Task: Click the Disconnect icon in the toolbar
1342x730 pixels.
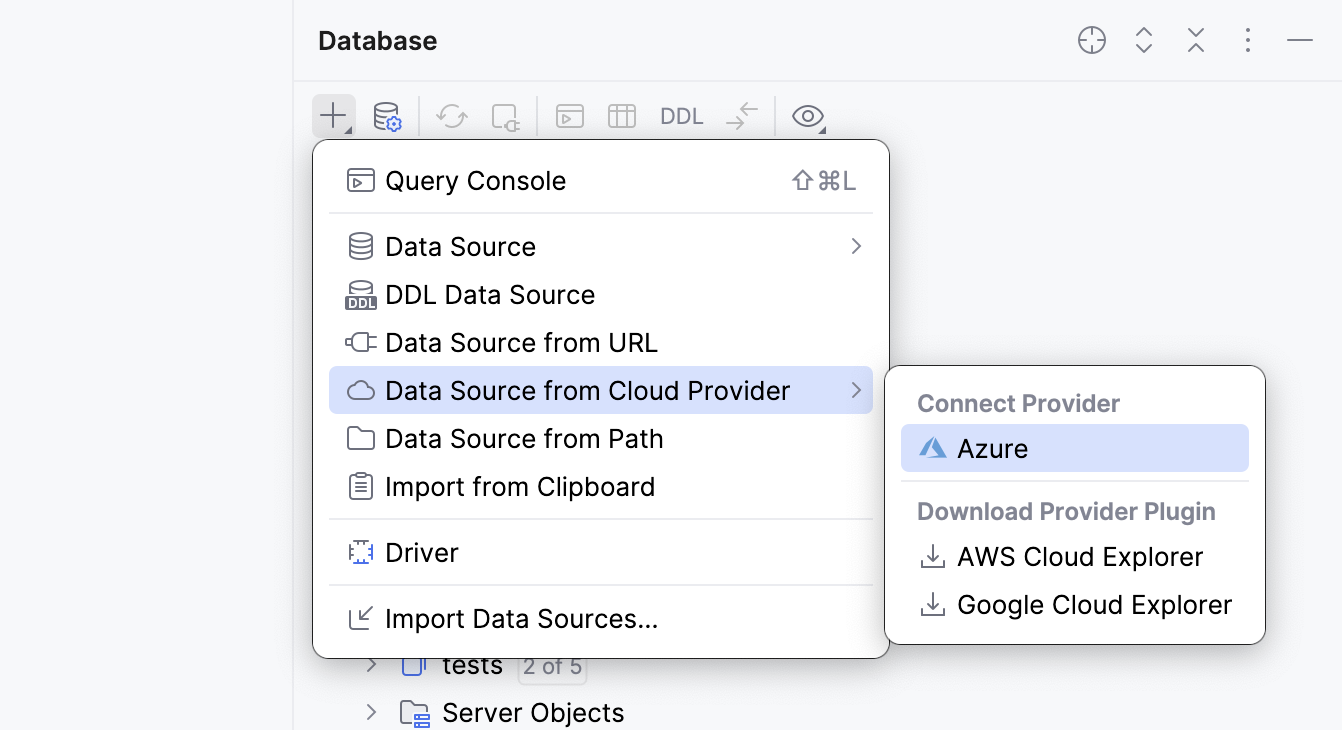Action: pos(505,117)
